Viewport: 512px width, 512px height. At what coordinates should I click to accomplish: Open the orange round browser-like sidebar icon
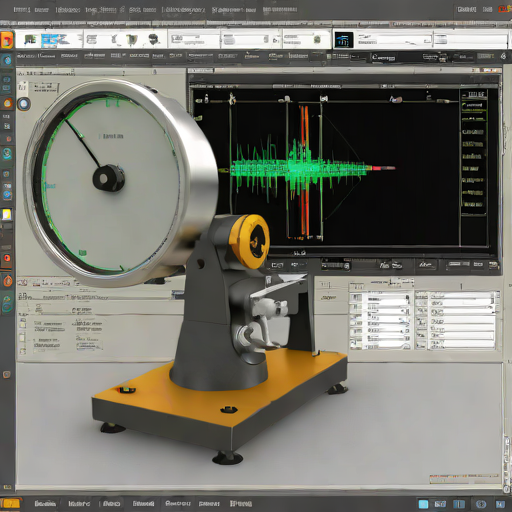[x=8, y=103]
